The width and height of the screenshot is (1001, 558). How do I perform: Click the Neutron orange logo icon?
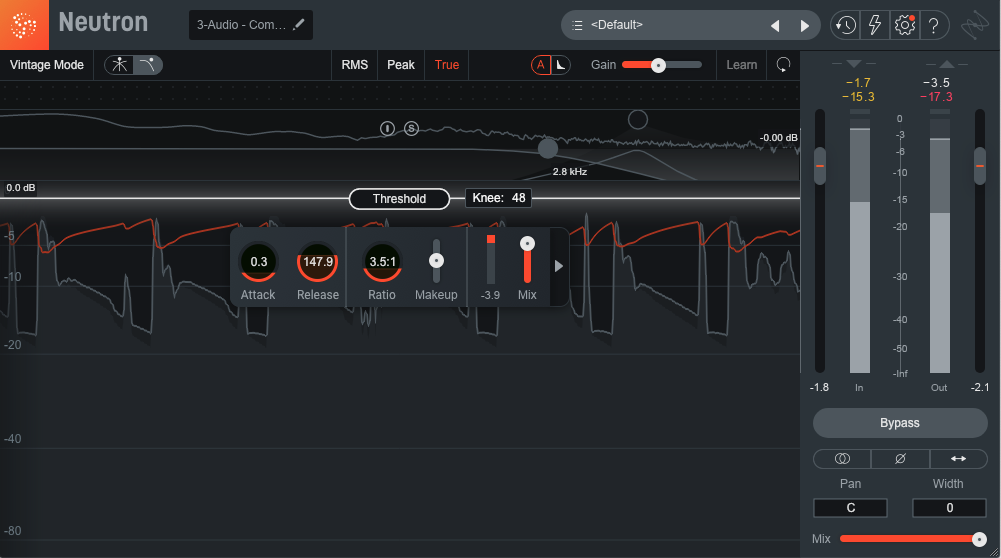point(24,25)
